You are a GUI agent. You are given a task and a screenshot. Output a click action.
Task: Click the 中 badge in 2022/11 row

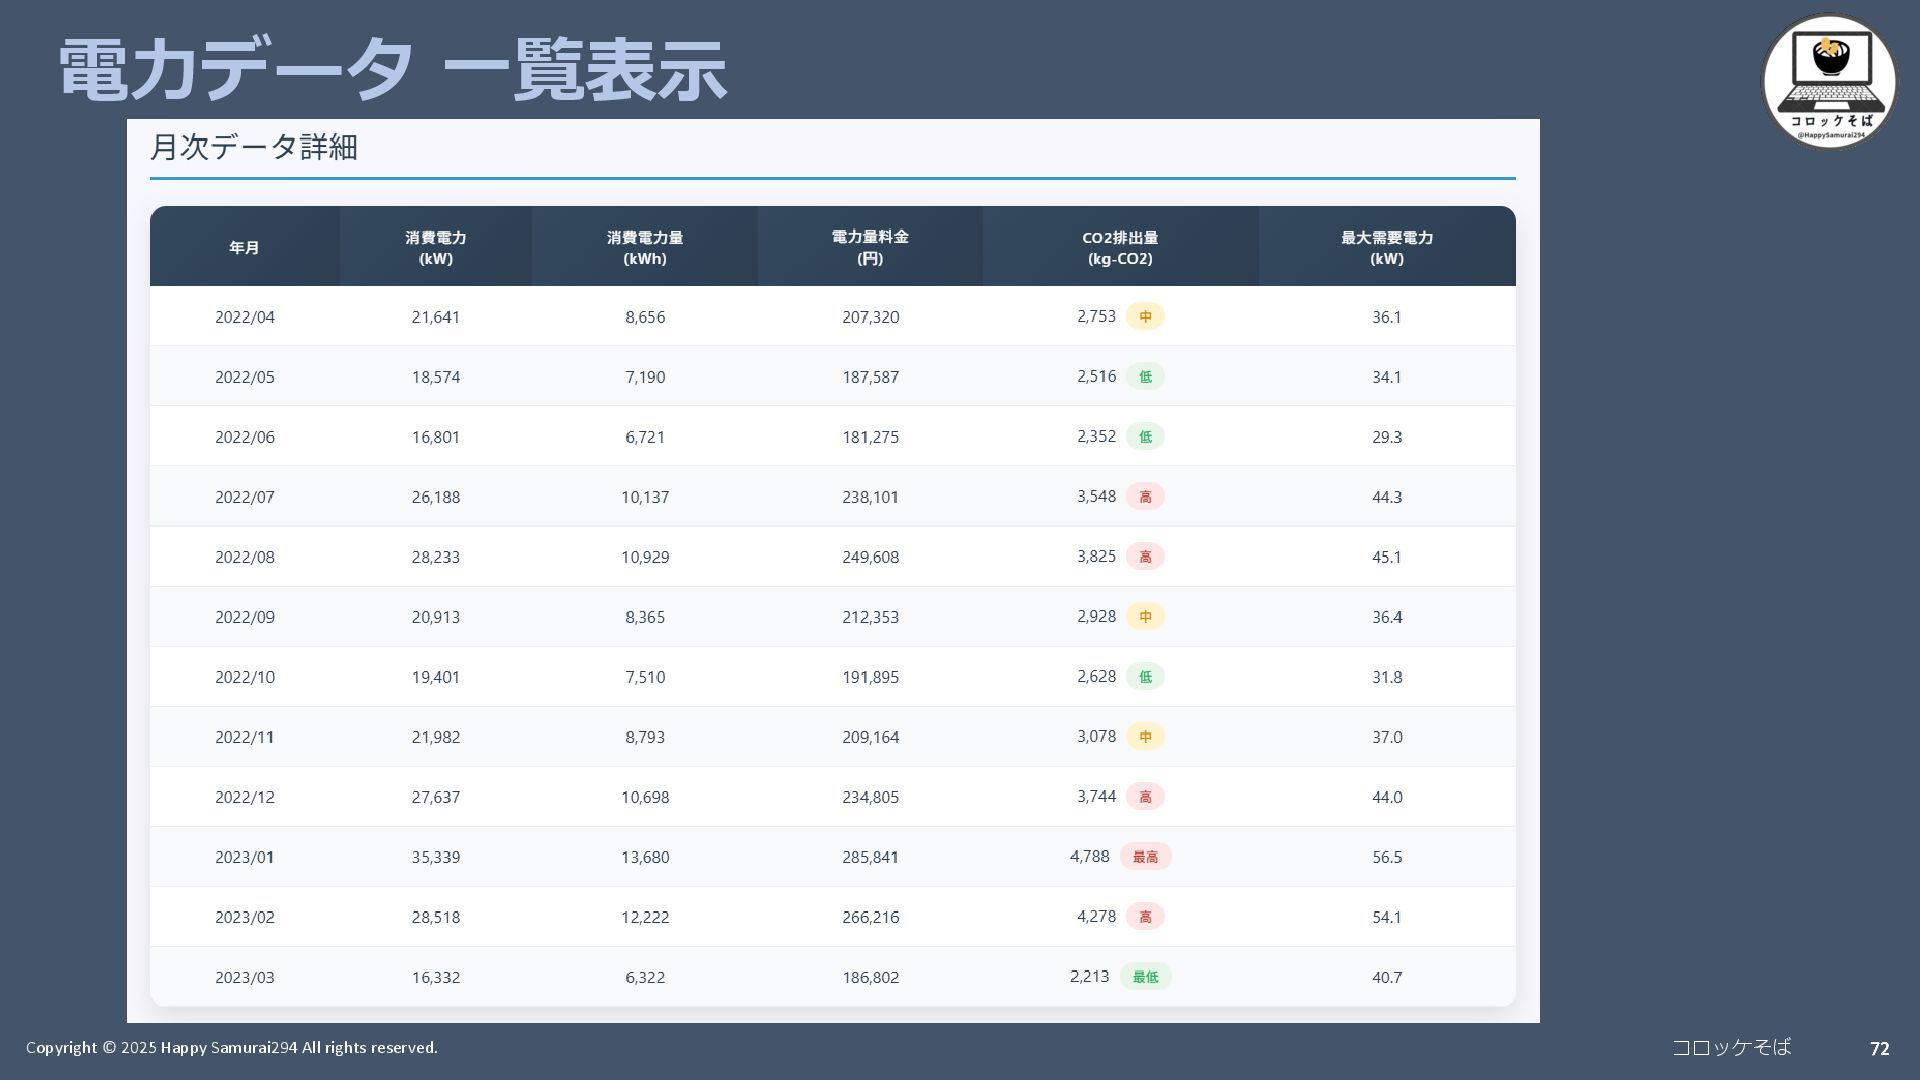click(1145, 737)
